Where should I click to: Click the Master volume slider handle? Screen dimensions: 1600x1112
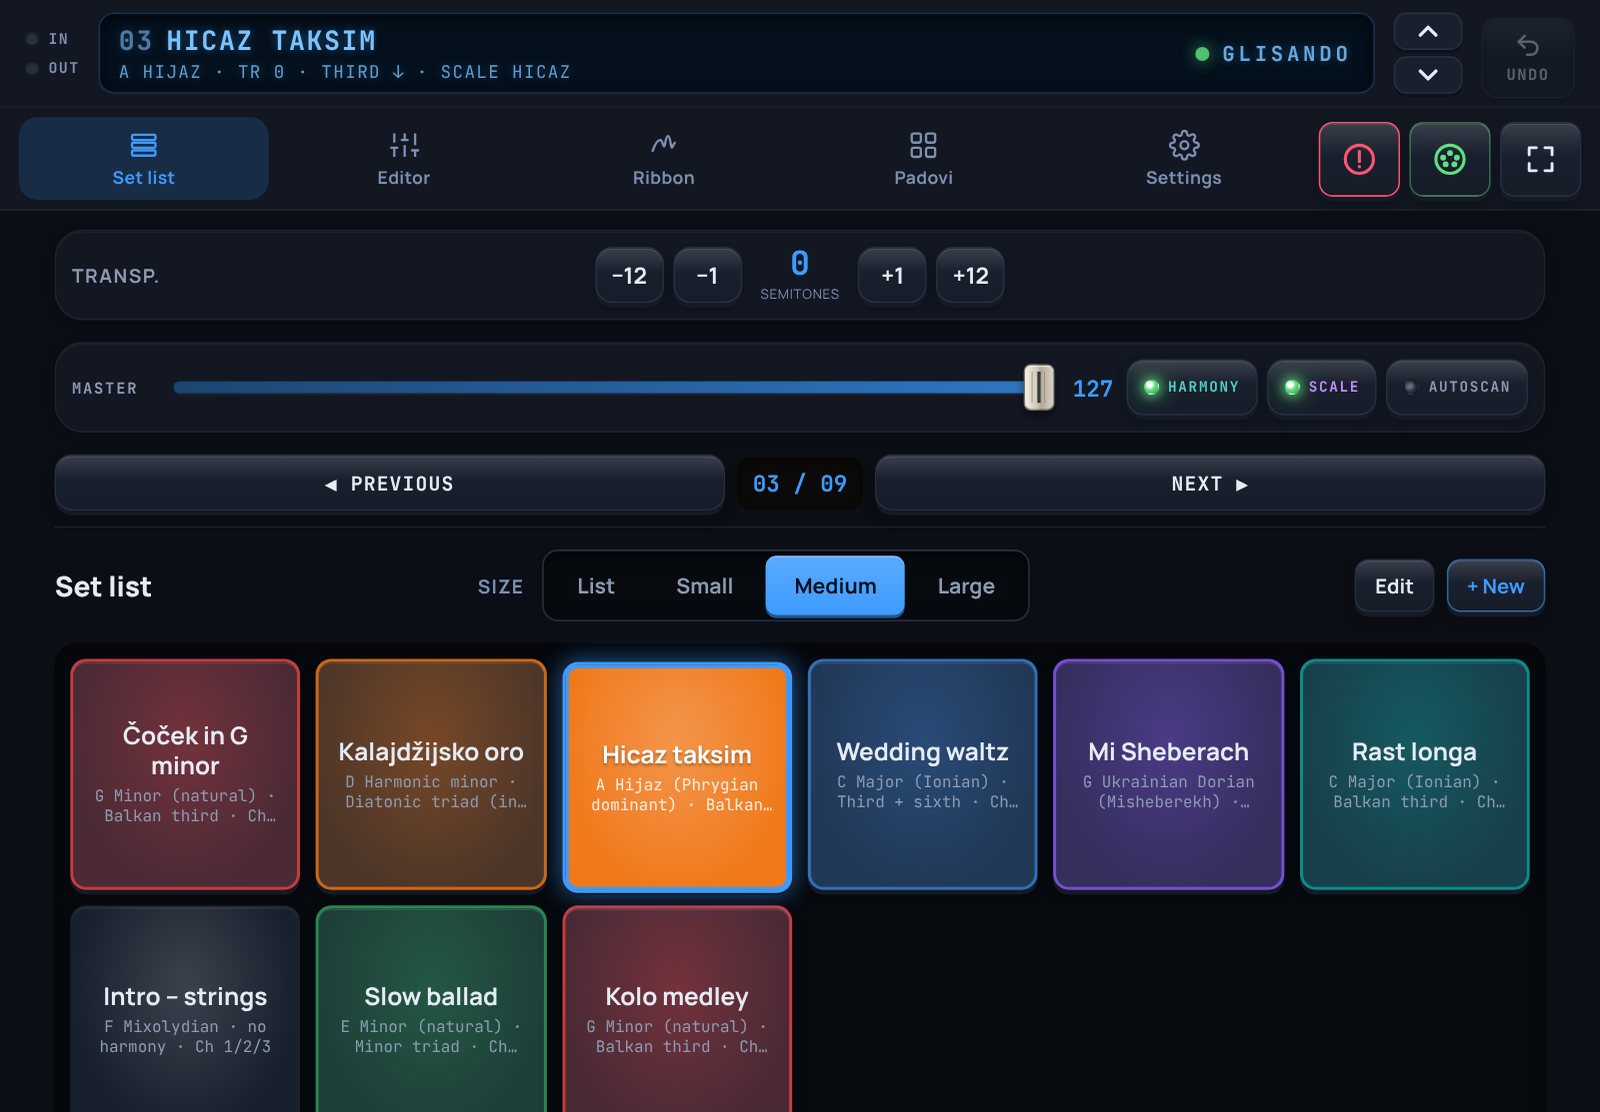[1039, 387]
